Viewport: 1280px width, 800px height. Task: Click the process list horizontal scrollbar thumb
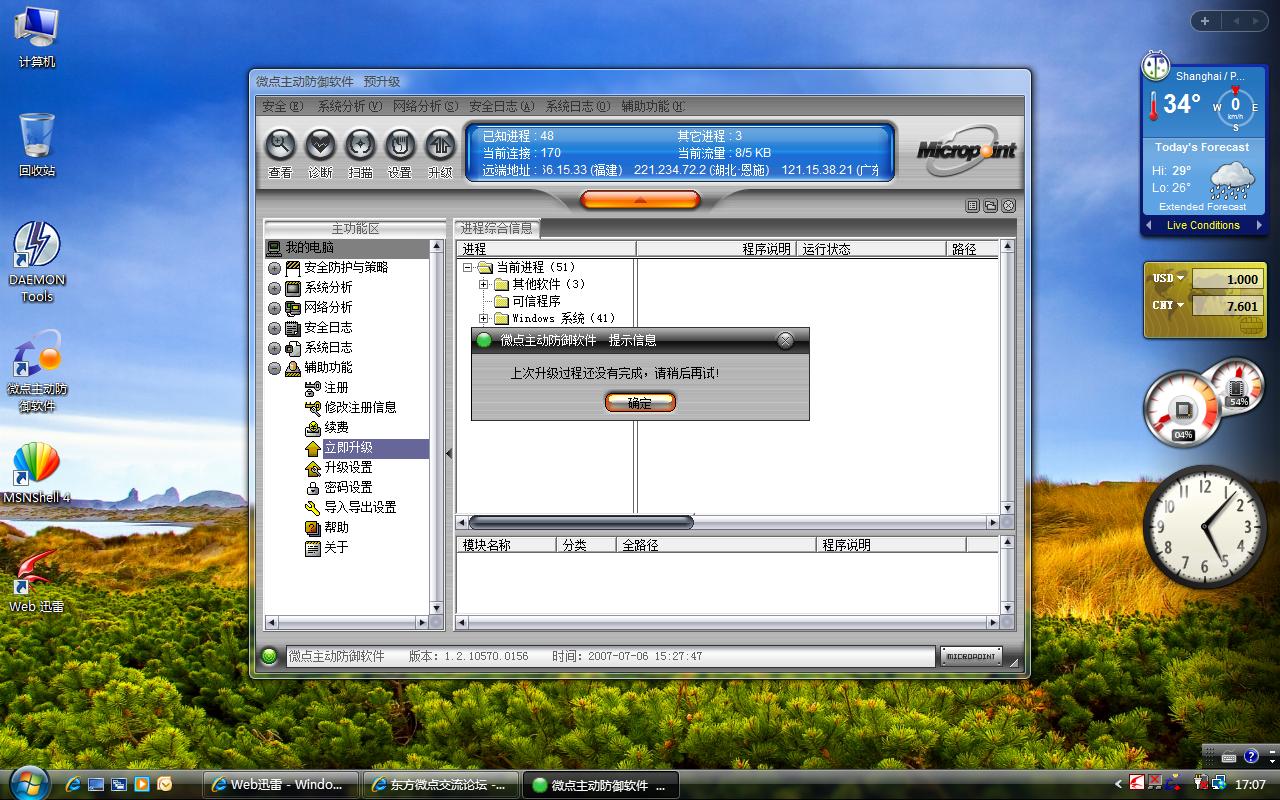tap(581, 522)
